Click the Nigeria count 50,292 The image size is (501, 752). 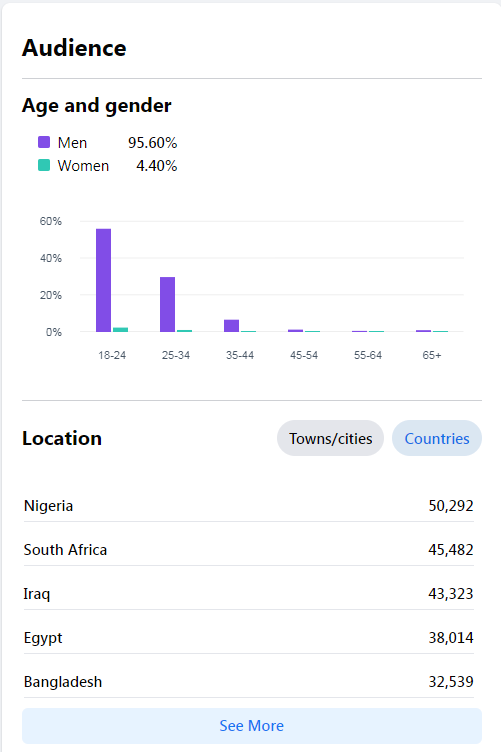point(451,505)
